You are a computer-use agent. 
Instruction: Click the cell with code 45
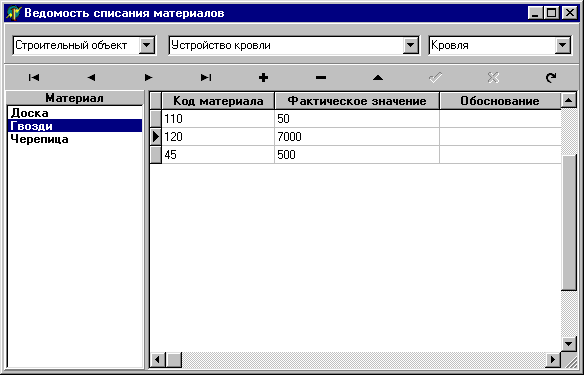[218, 155]
